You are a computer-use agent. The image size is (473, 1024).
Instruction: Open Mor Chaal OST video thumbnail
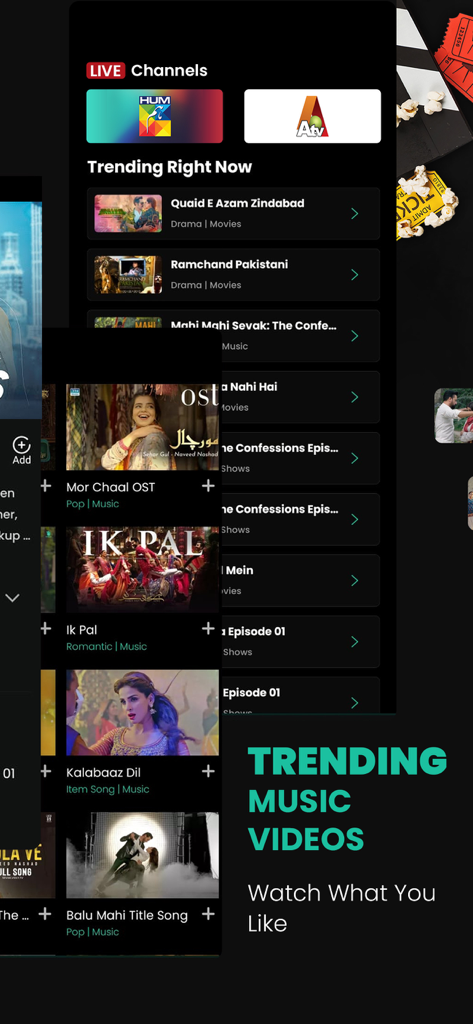142,427
